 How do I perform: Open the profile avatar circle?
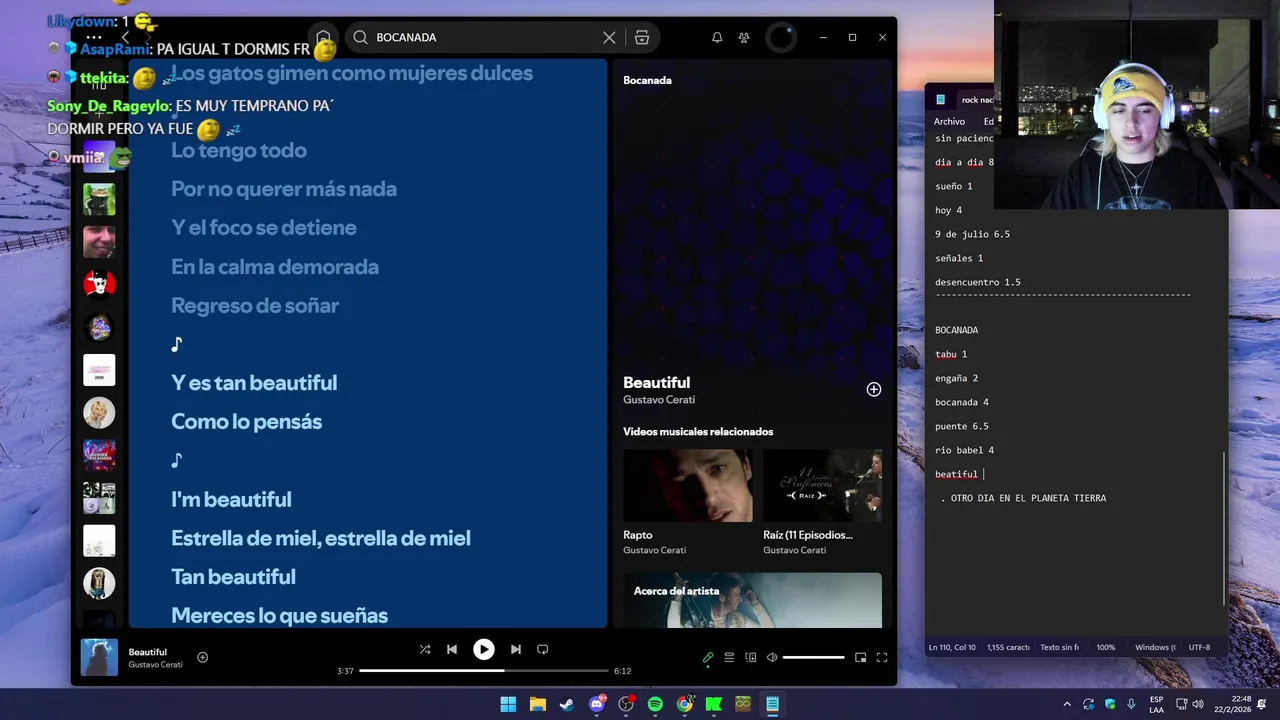click(x=780, y=37)
